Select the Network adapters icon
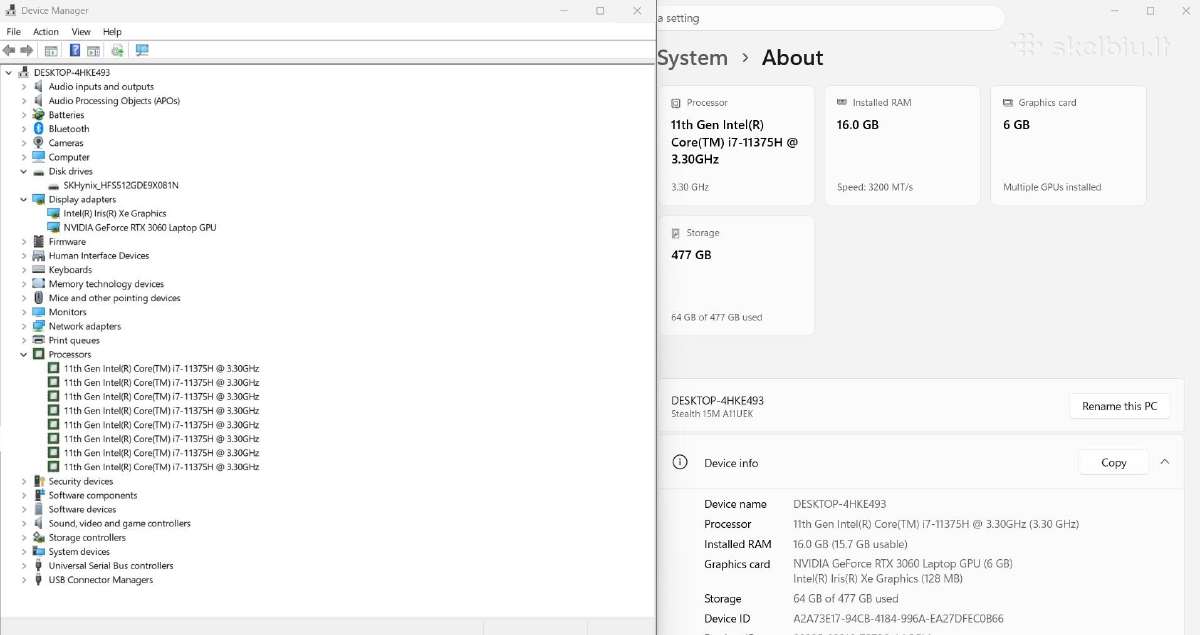This screenshot has height=635, width=1200. tap(39, 326)
